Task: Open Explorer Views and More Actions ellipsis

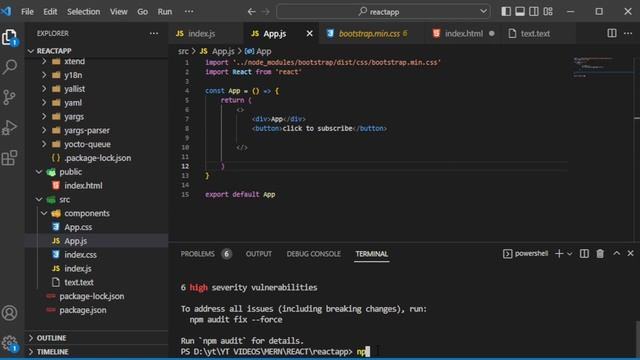Action: (154, 33)
